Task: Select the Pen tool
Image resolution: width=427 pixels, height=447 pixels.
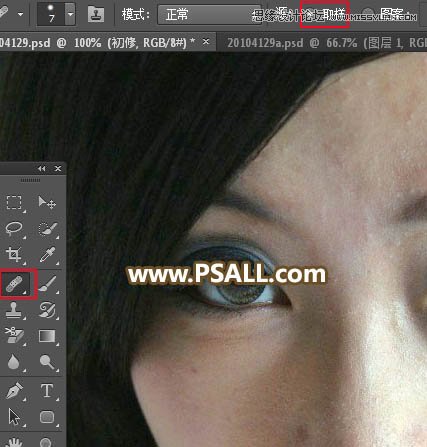Action: 14,391
